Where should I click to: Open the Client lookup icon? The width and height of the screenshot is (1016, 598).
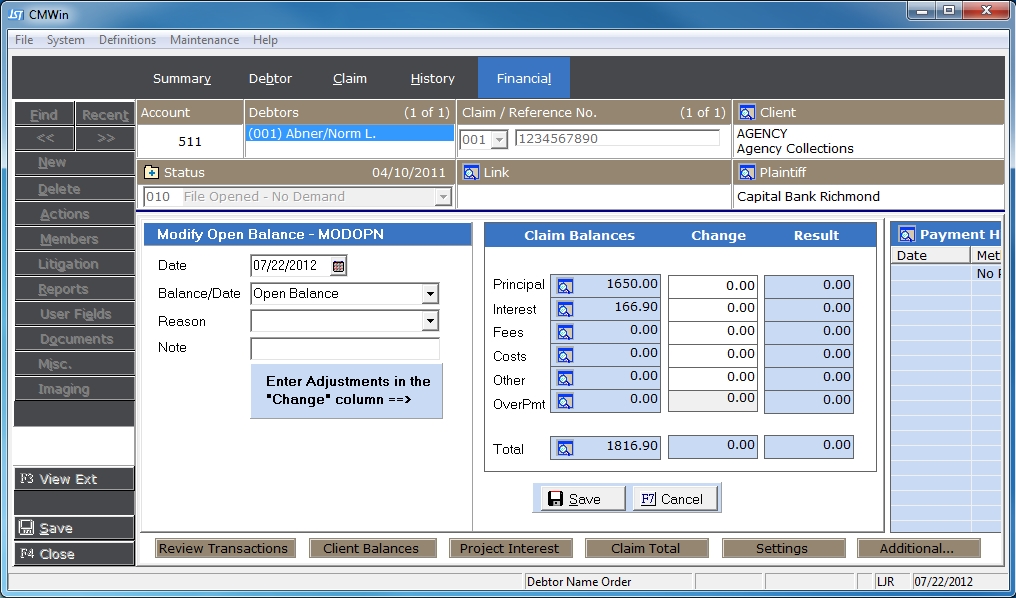tap(746, 113)
